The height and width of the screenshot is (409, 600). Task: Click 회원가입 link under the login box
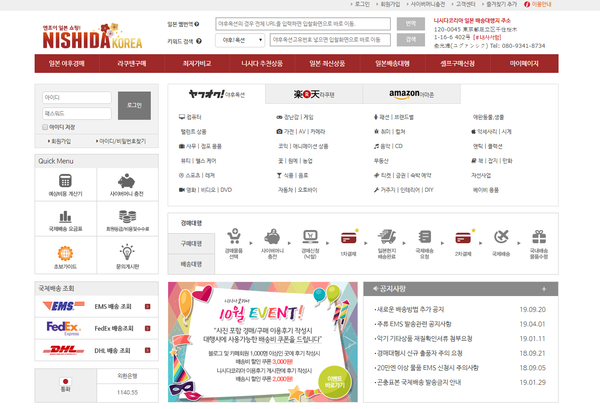(x=60, y=141)
